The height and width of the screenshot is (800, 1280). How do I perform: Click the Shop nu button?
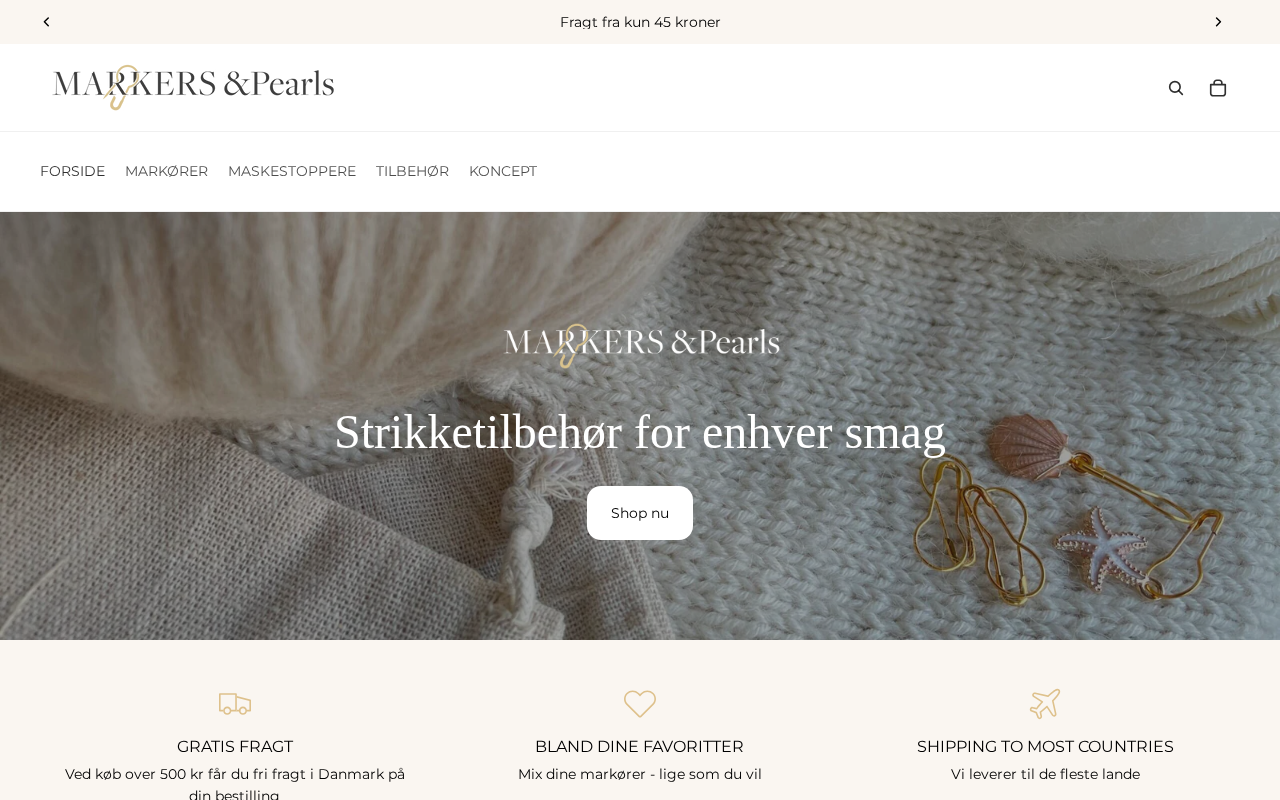point(640,513)
